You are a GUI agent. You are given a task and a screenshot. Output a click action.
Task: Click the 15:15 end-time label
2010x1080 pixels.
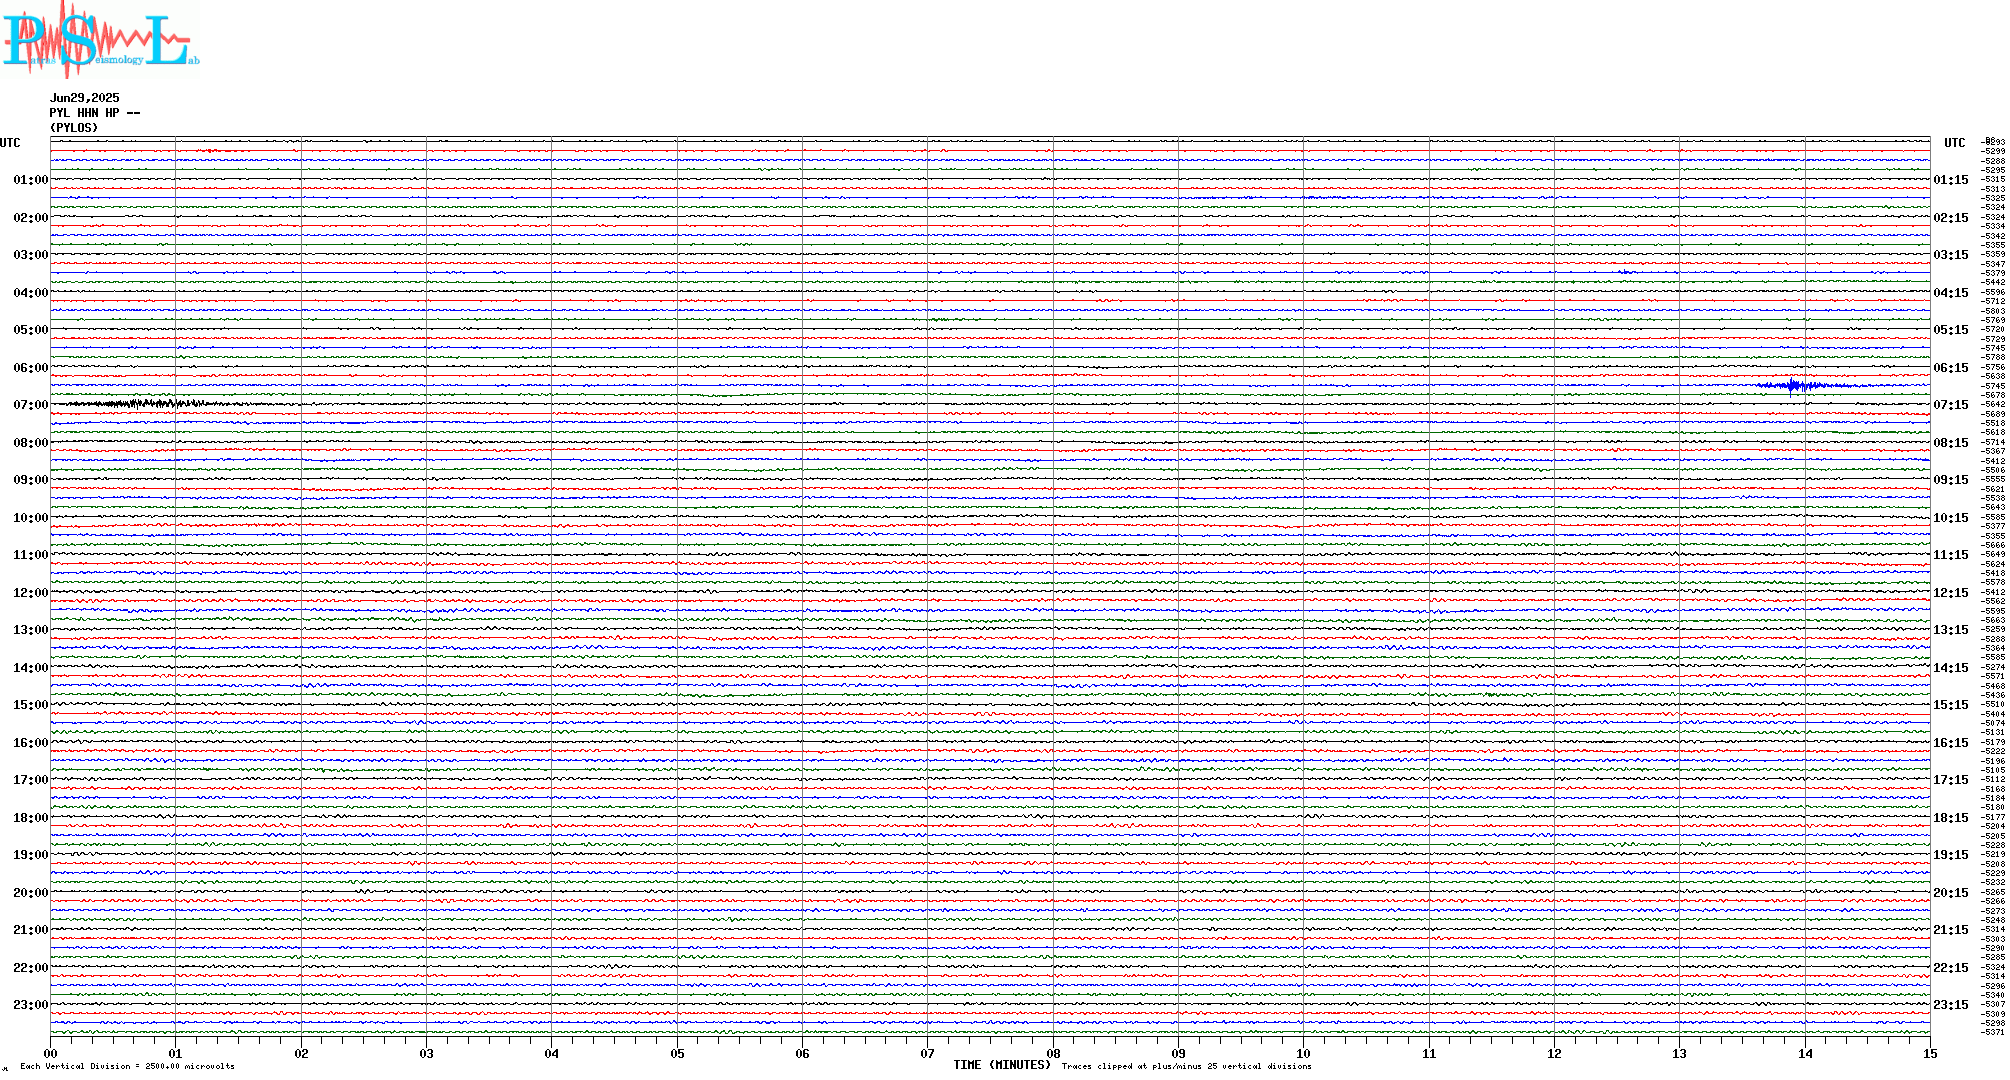tap(1951, 705)
